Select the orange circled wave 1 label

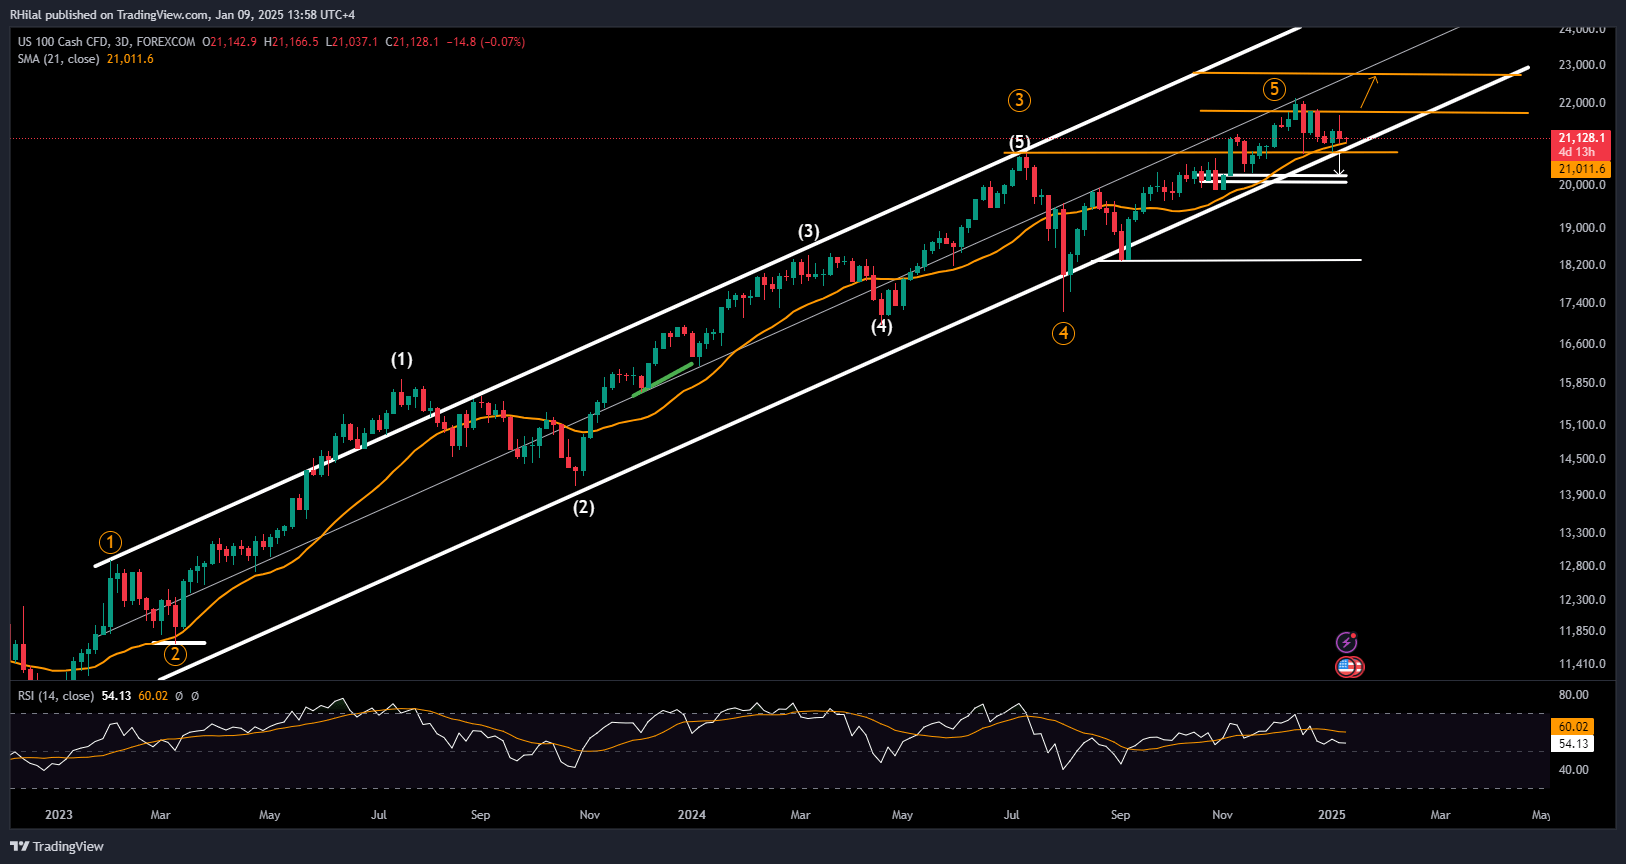click(110, 543)
